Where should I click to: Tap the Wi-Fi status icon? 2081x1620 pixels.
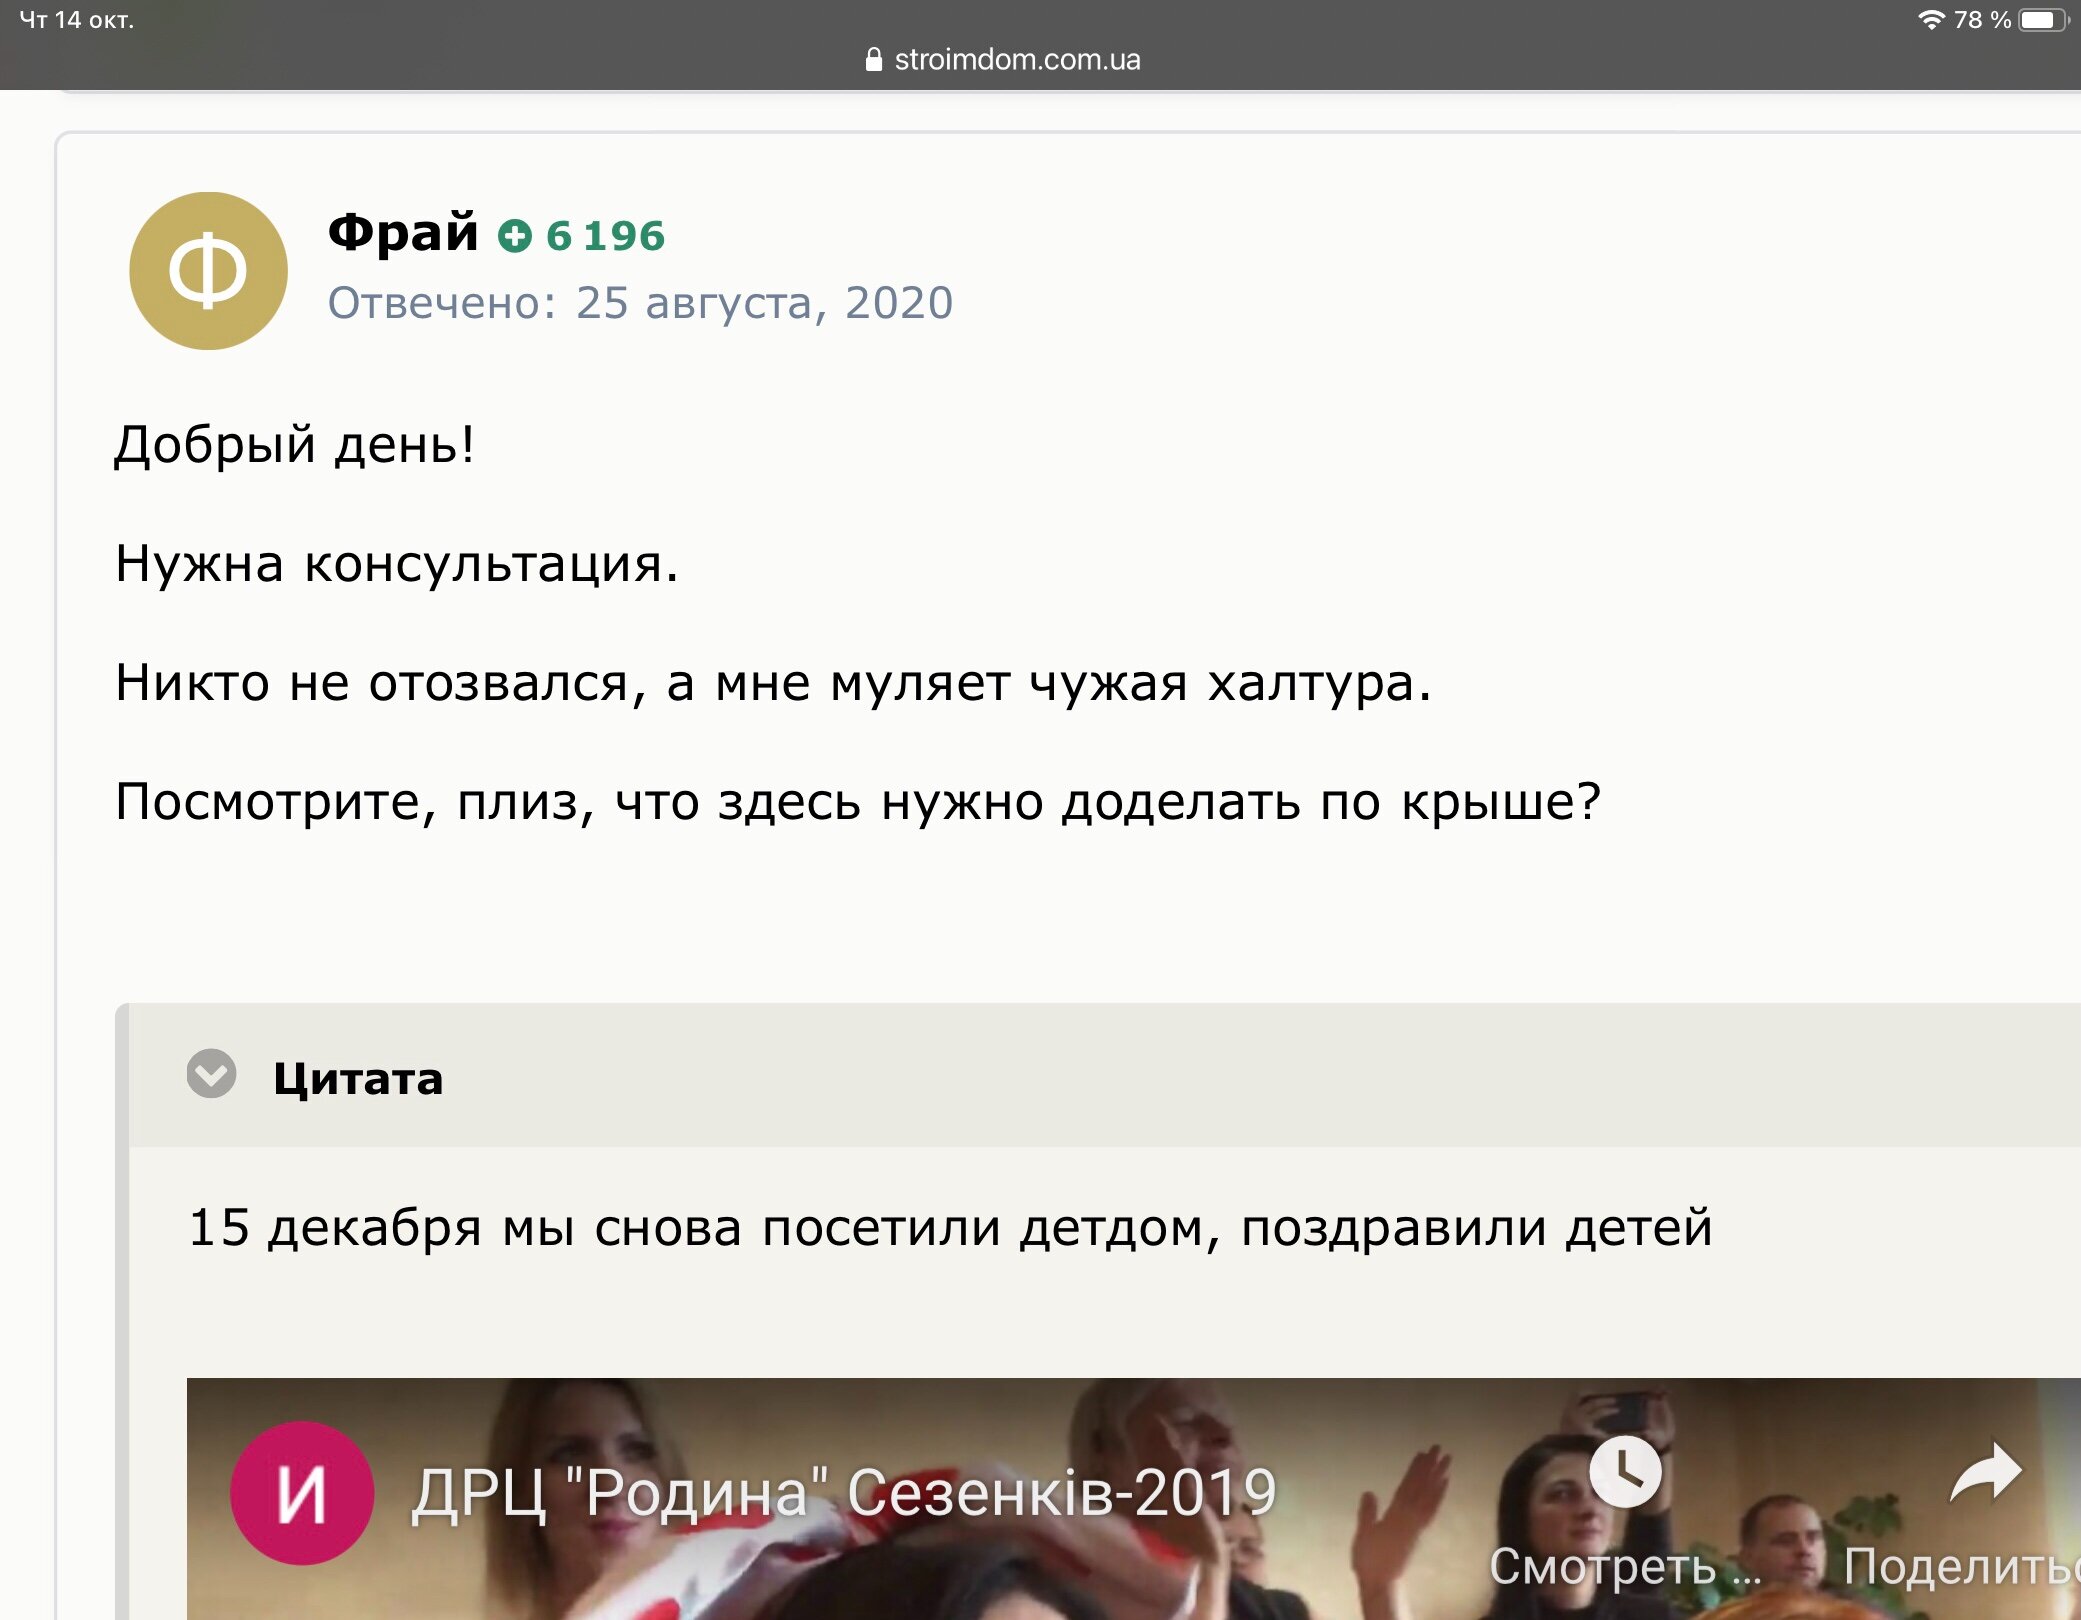pyautogui.click(x=1931, y=19)
